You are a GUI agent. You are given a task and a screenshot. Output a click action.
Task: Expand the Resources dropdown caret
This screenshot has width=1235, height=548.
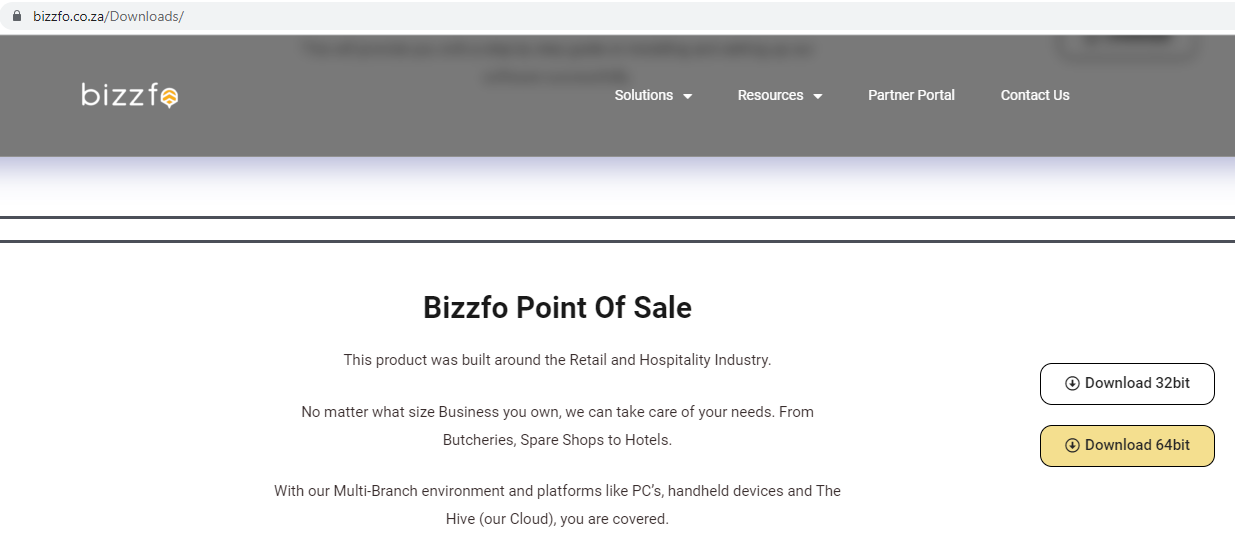(818, 96)
